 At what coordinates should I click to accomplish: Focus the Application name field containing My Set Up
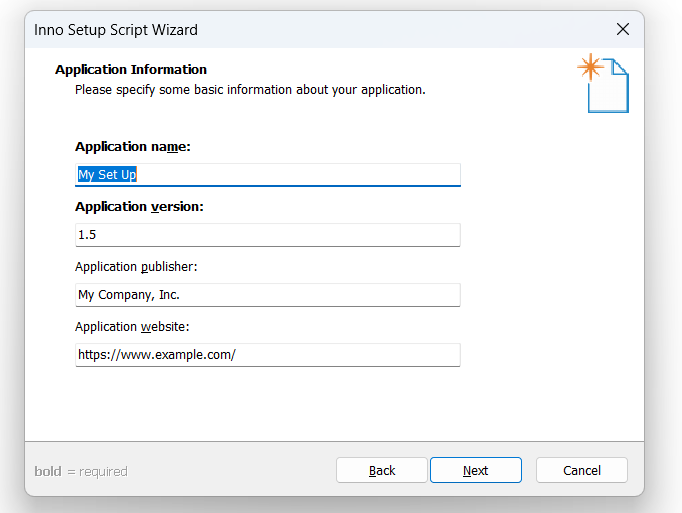(x=267, y=174)
